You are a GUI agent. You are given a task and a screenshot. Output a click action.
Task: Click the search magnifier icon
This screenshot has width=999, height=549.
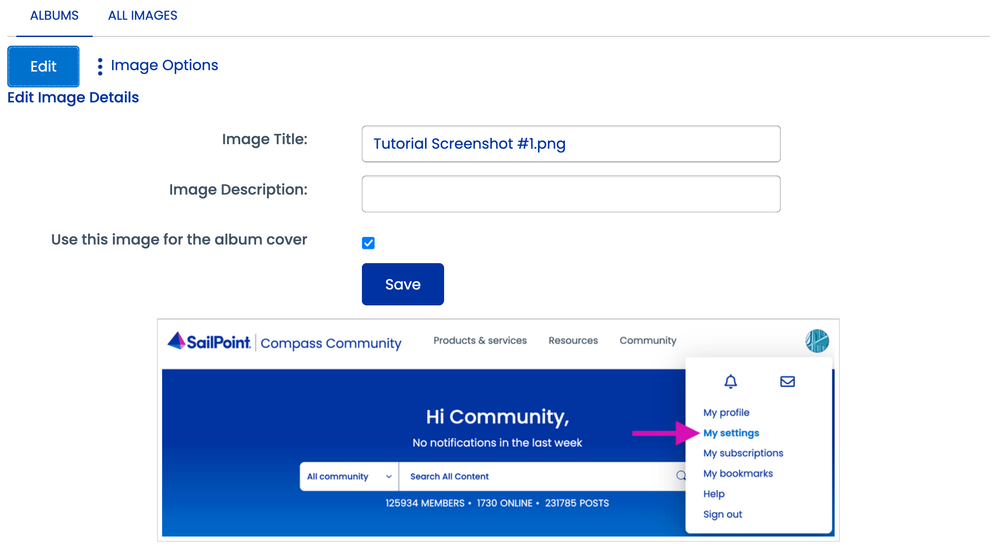pyautogui.click(x=680, y=477)
